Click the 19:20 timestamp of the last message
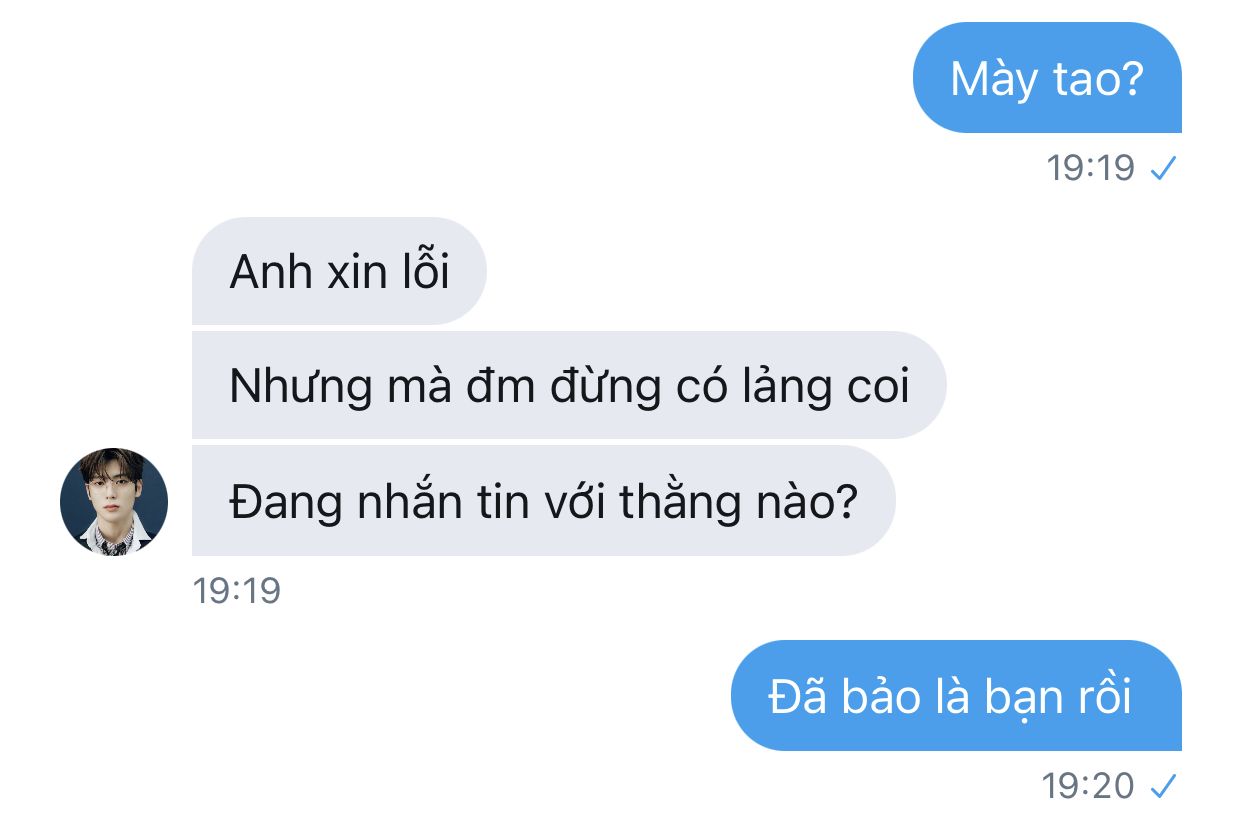This screenshot has width=1242, height=826. (1089, 786)
